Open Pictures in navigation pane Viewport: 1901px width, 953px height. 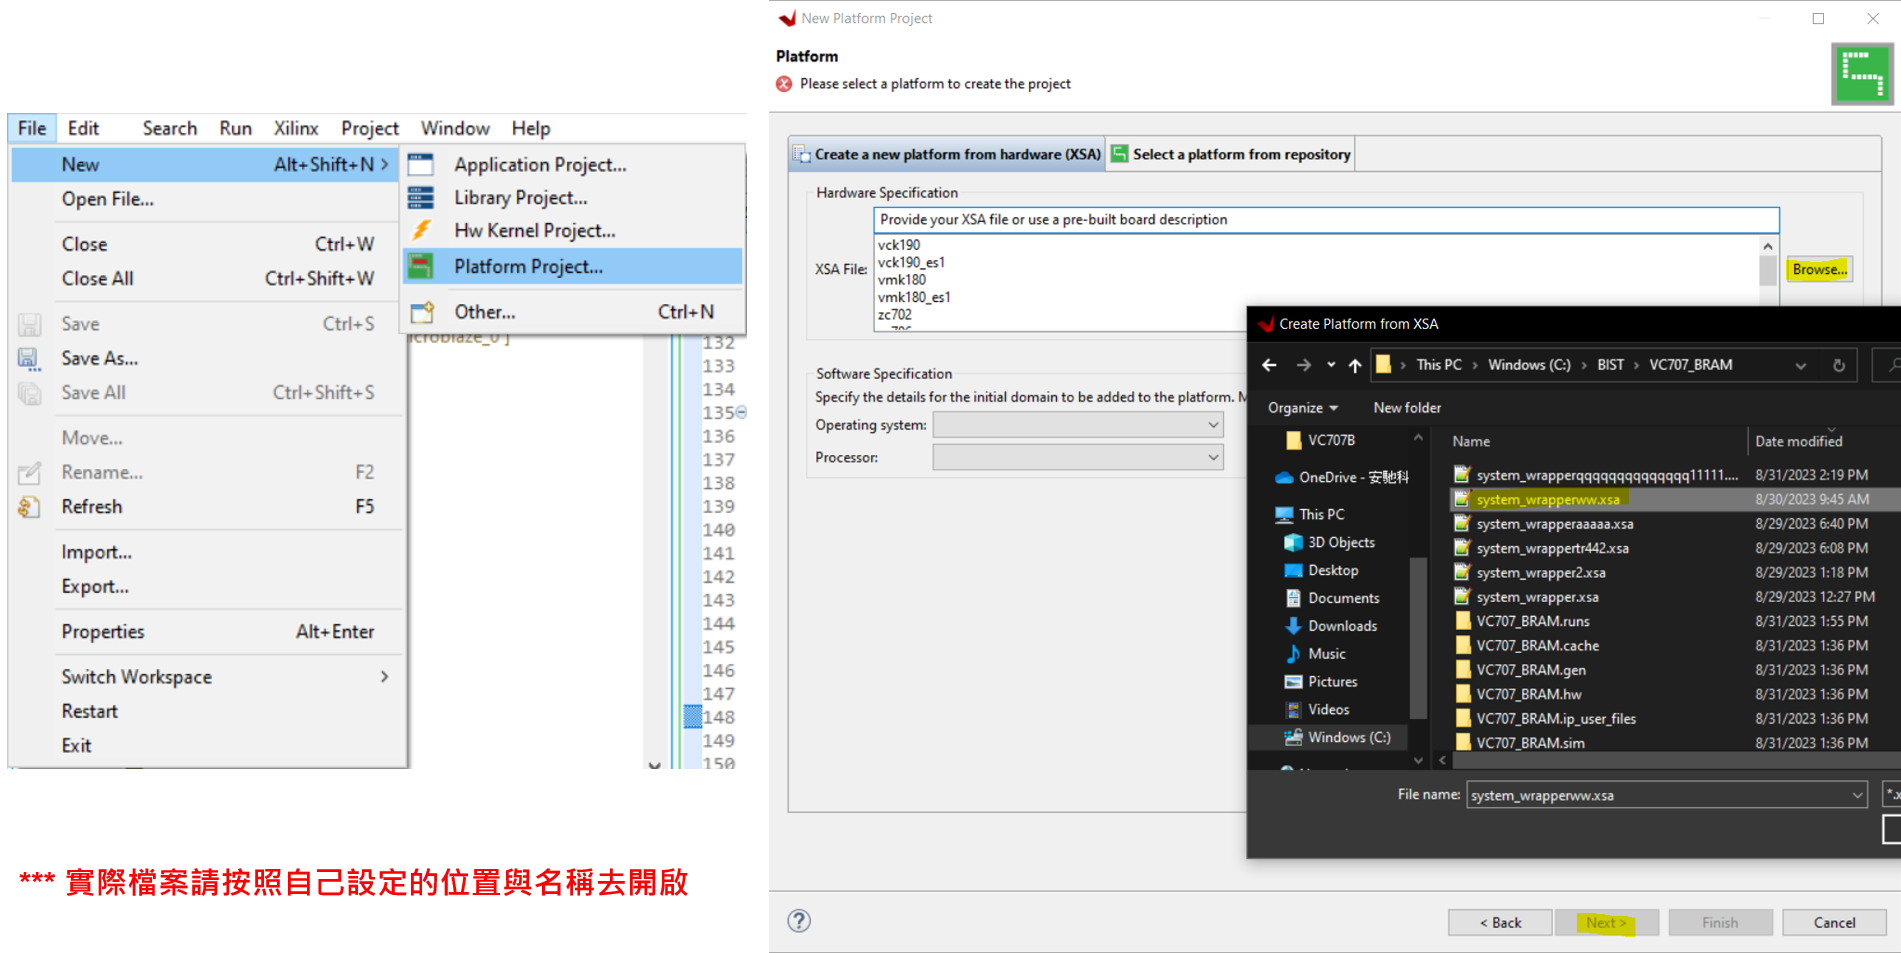pyautogui.click(x=1321, y=682)
